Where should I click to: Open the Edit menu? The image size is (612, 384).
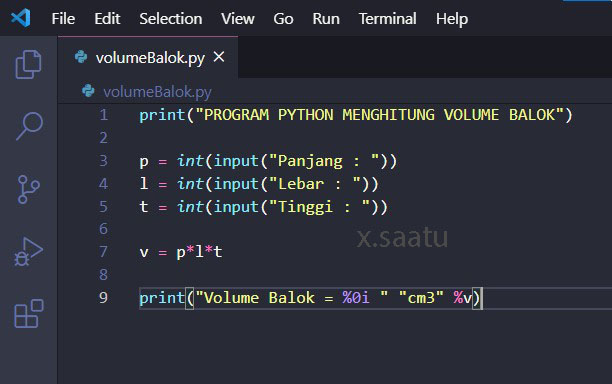tap(107, 19)
